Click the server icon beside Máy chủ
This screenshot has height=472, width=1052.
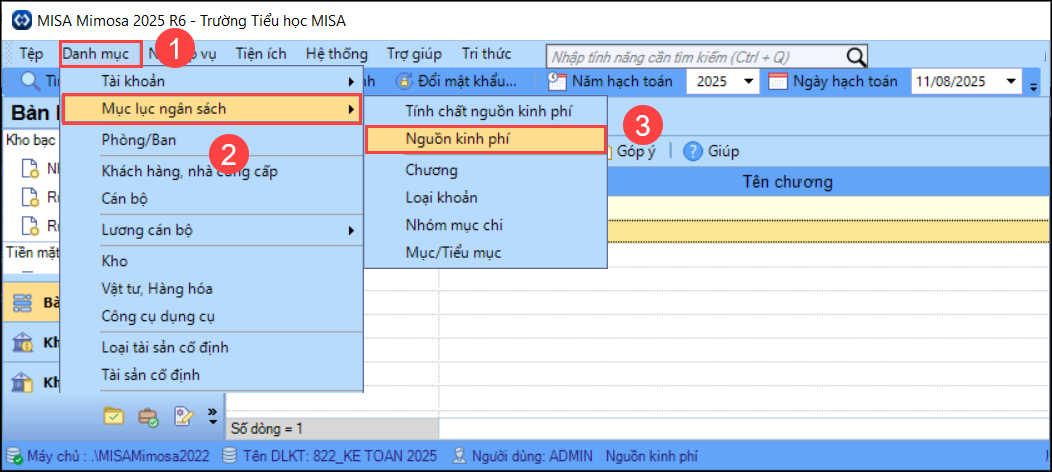[15, 457]
